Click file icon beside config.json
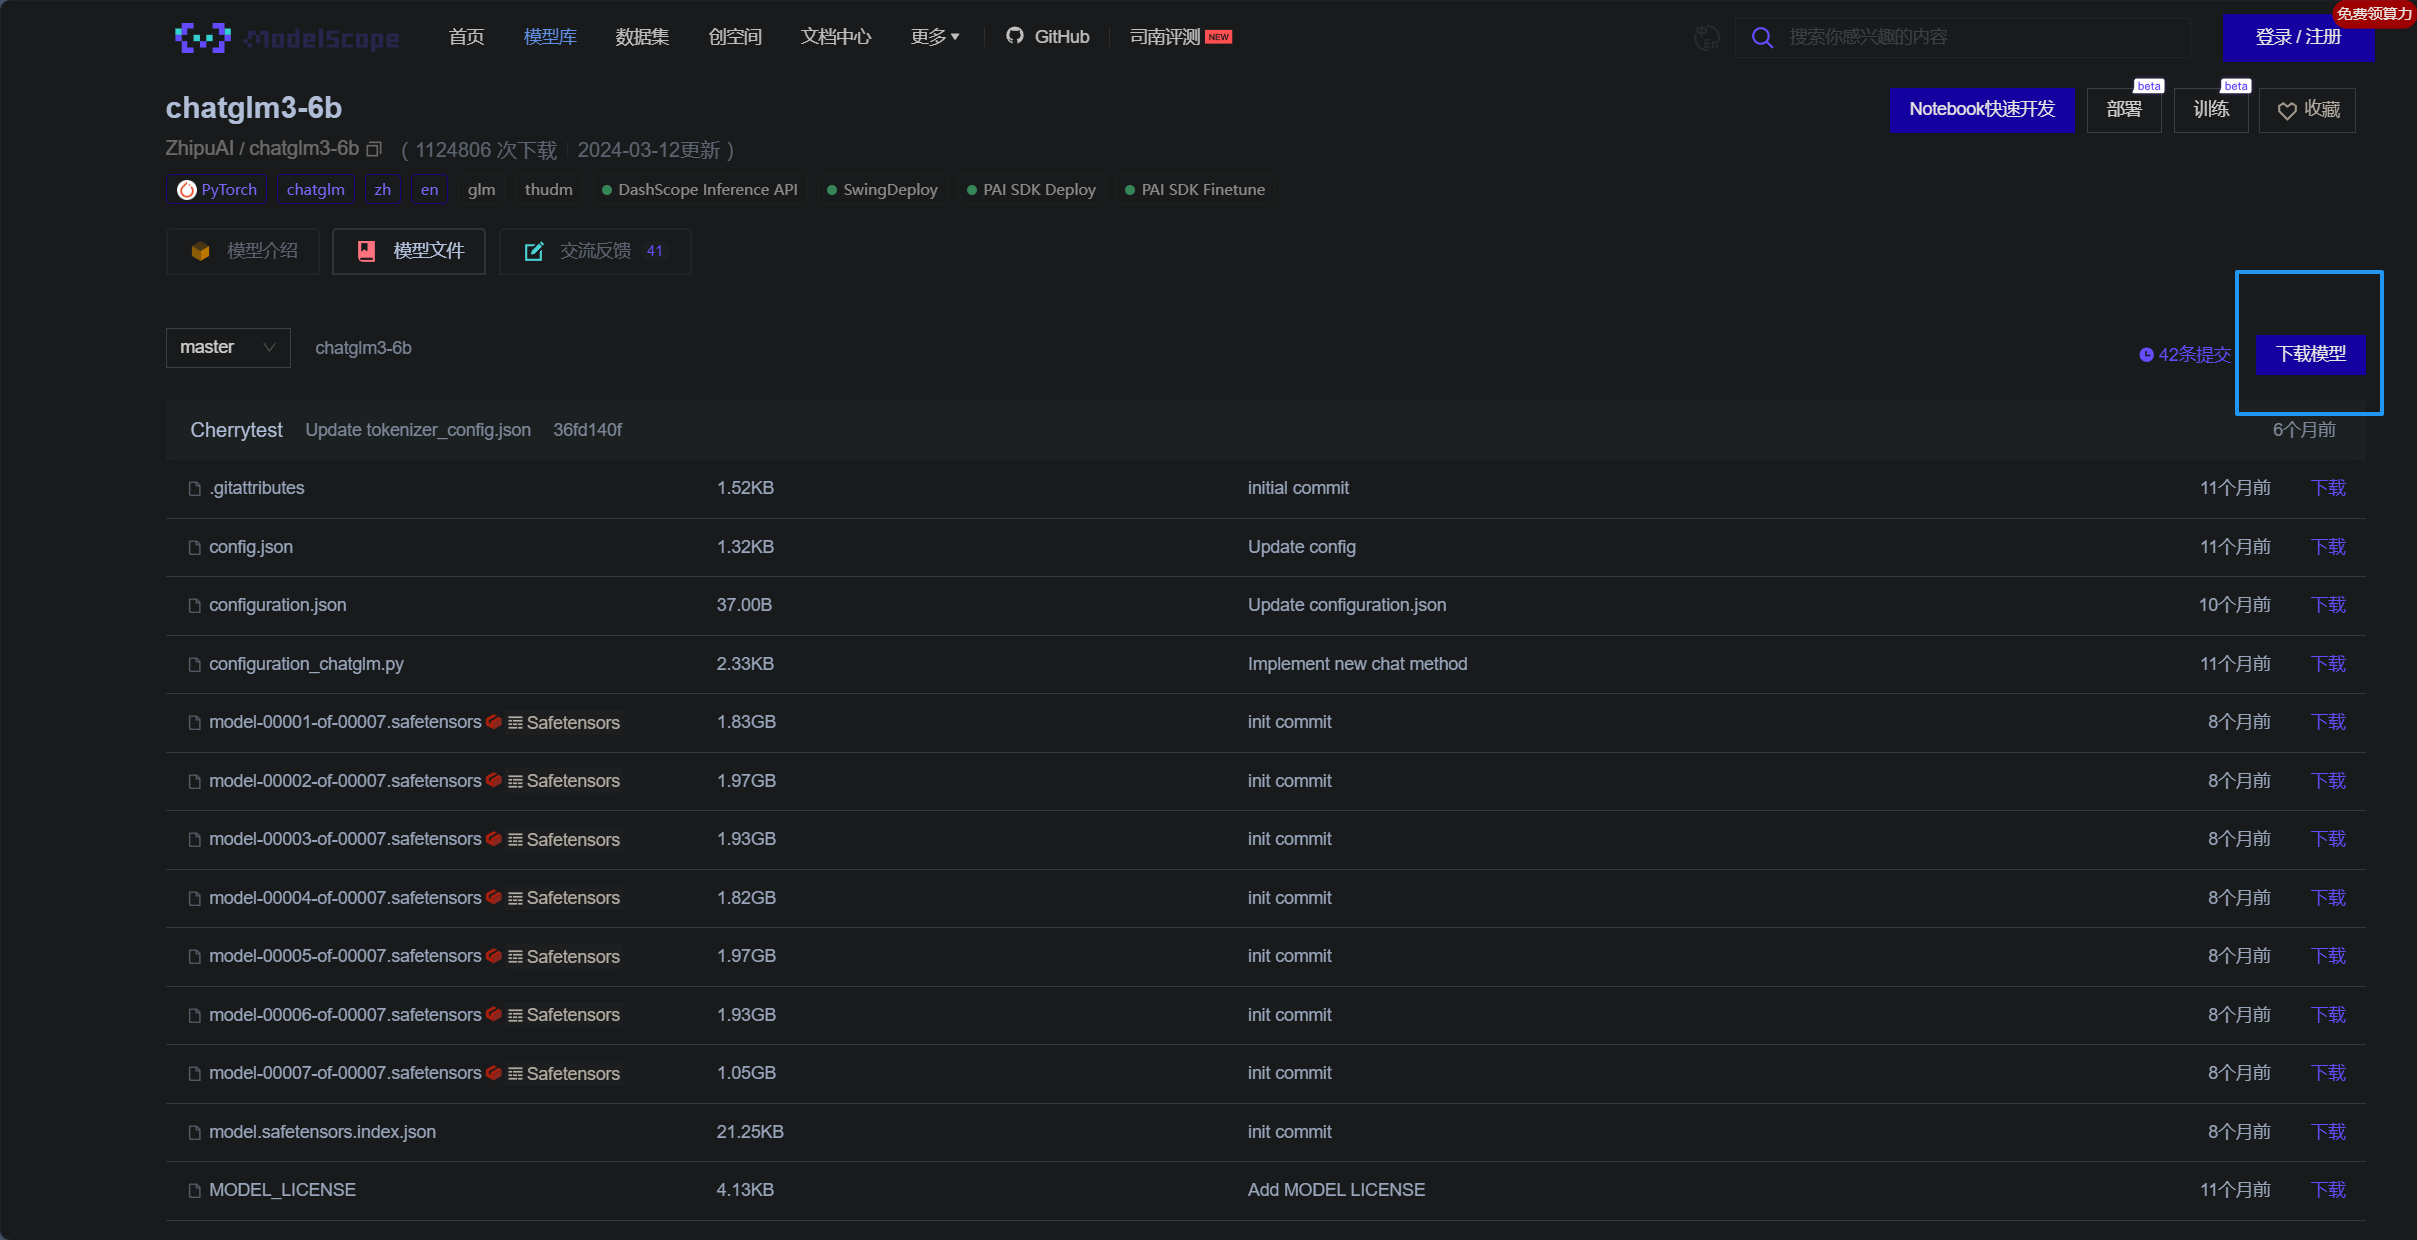The height and width of the screenshot is (1240, 2417). (195, 547)
